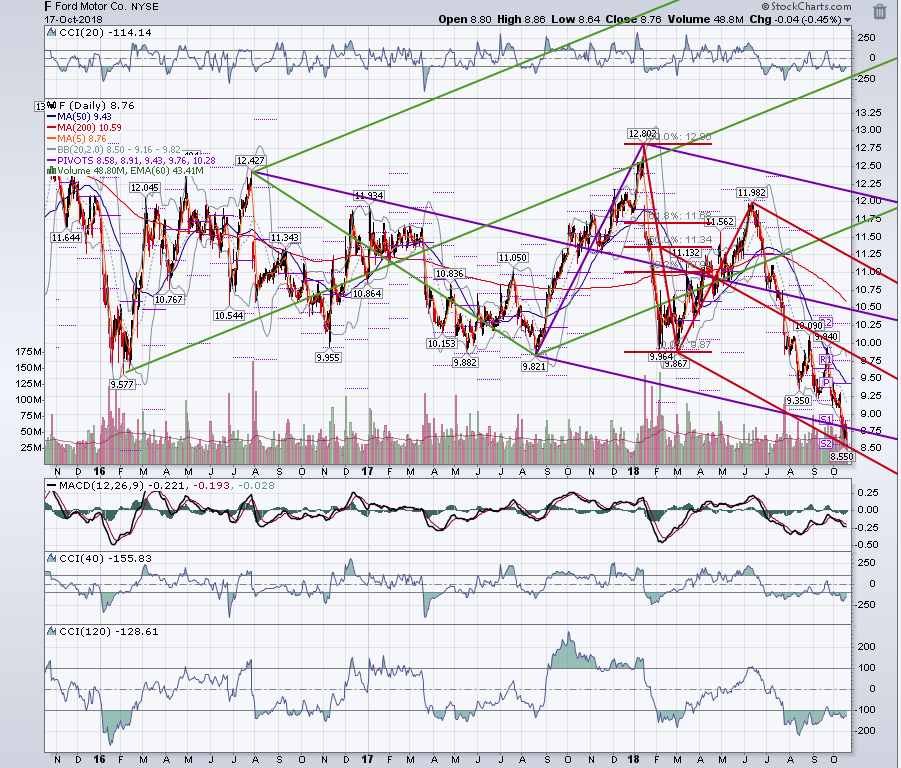Click the 11.982 peak price label
Screen dimensions: 901x768
(752, 193)
